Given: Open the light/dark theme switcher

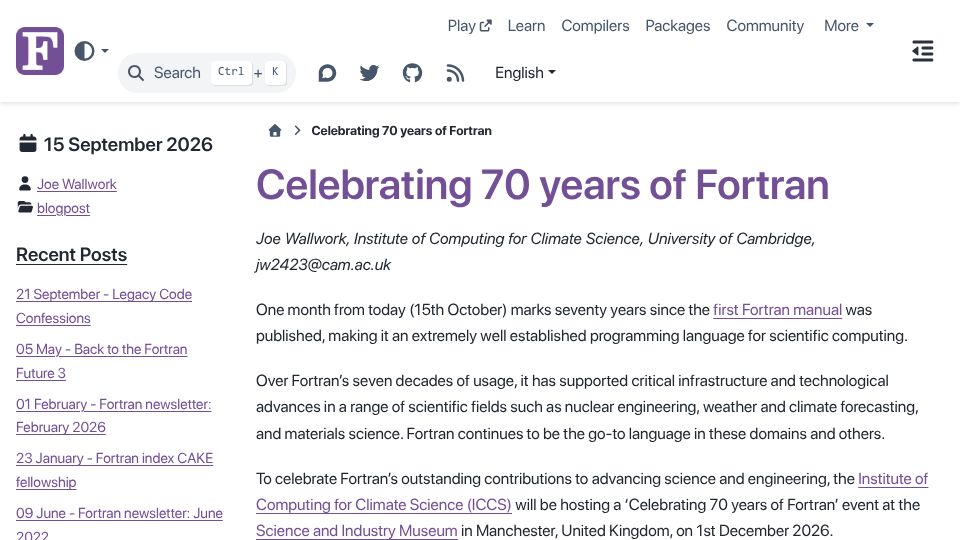Looking at the screenshot, I should coord(91,51).
